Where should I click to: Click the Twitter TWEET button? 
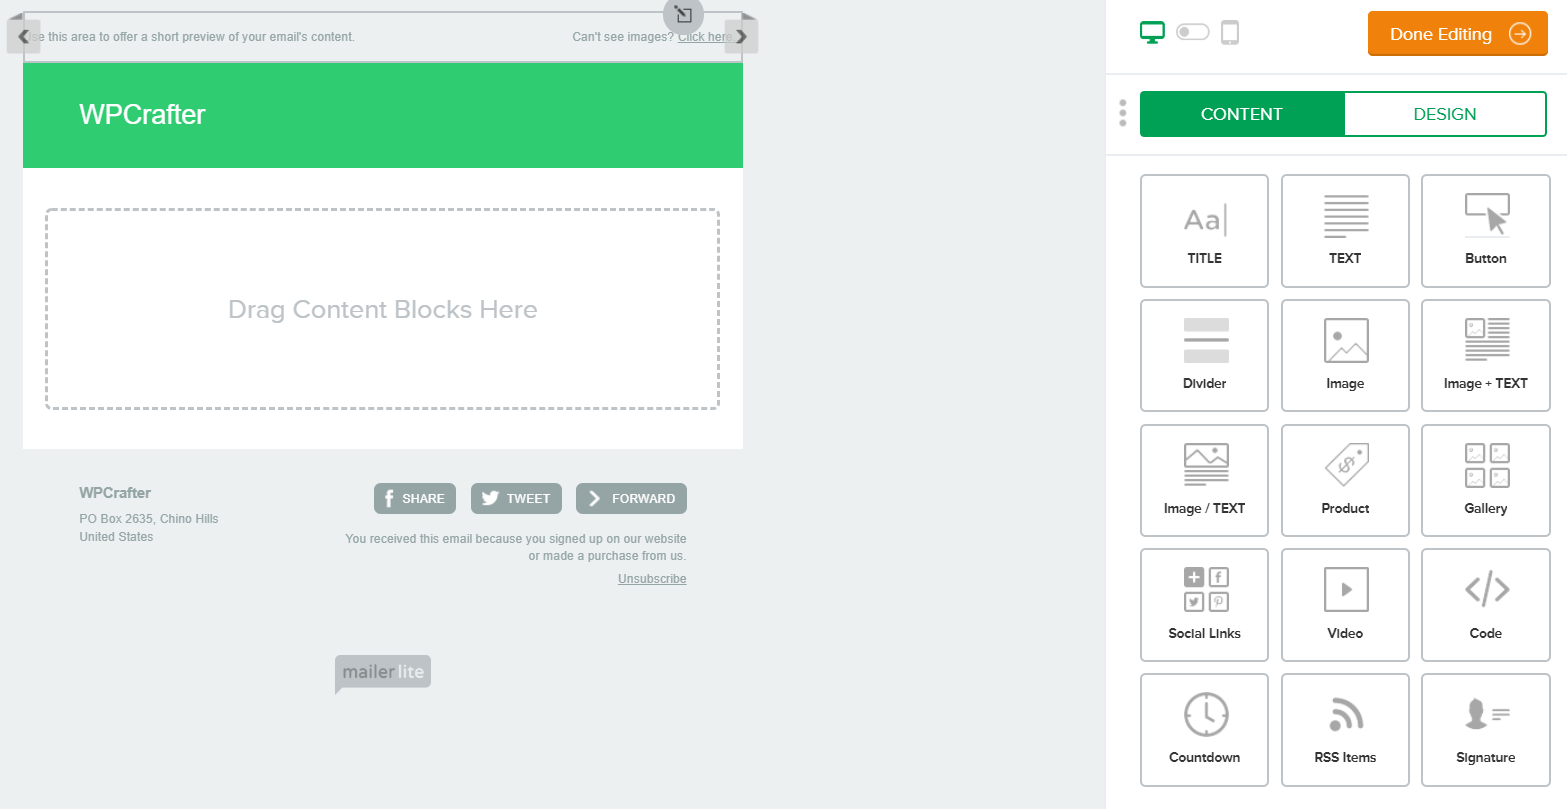[x=516, y=498]
